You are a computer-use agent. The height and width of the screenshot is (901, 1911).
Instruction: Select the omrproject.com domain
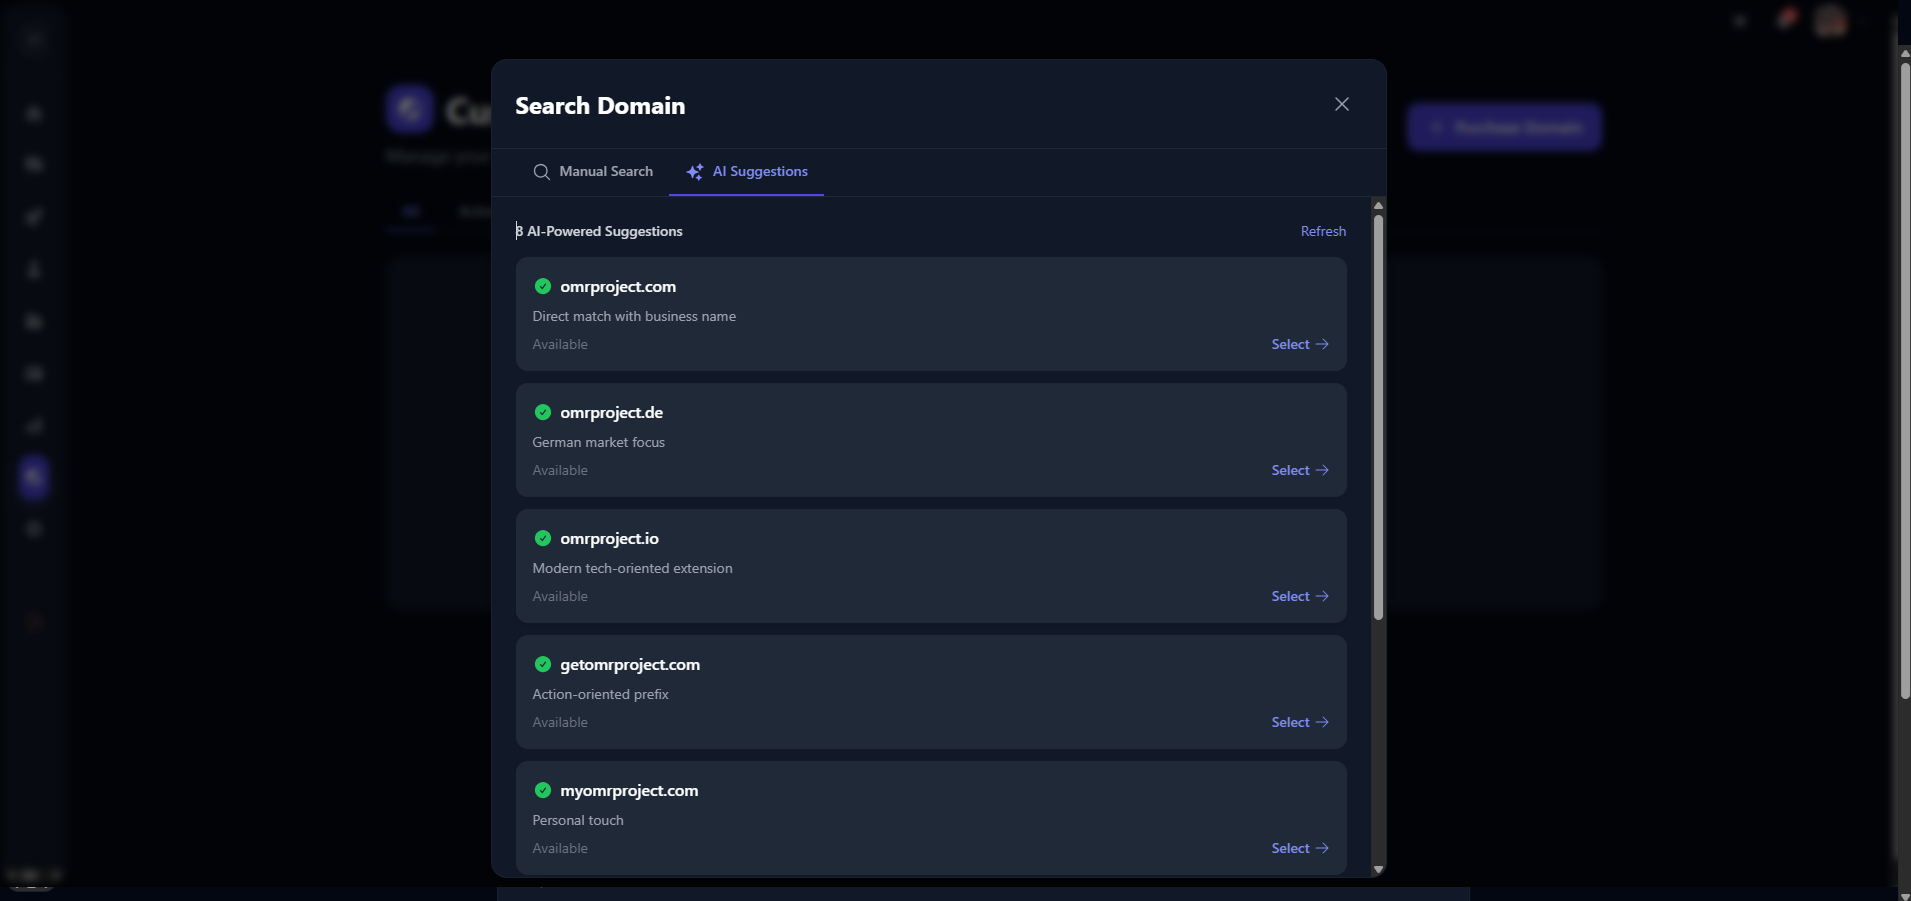[1290, 344]
